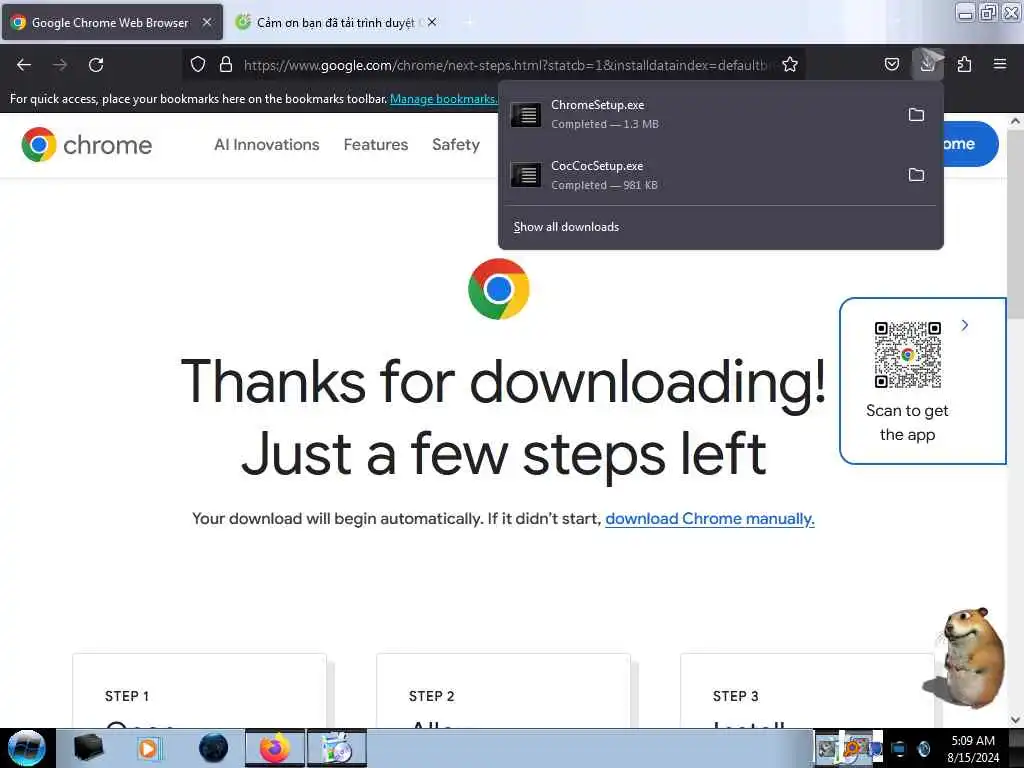The image size is (1024, 768).
Task: Open the dark globe taskbar icon
Action: coord(213,748)
